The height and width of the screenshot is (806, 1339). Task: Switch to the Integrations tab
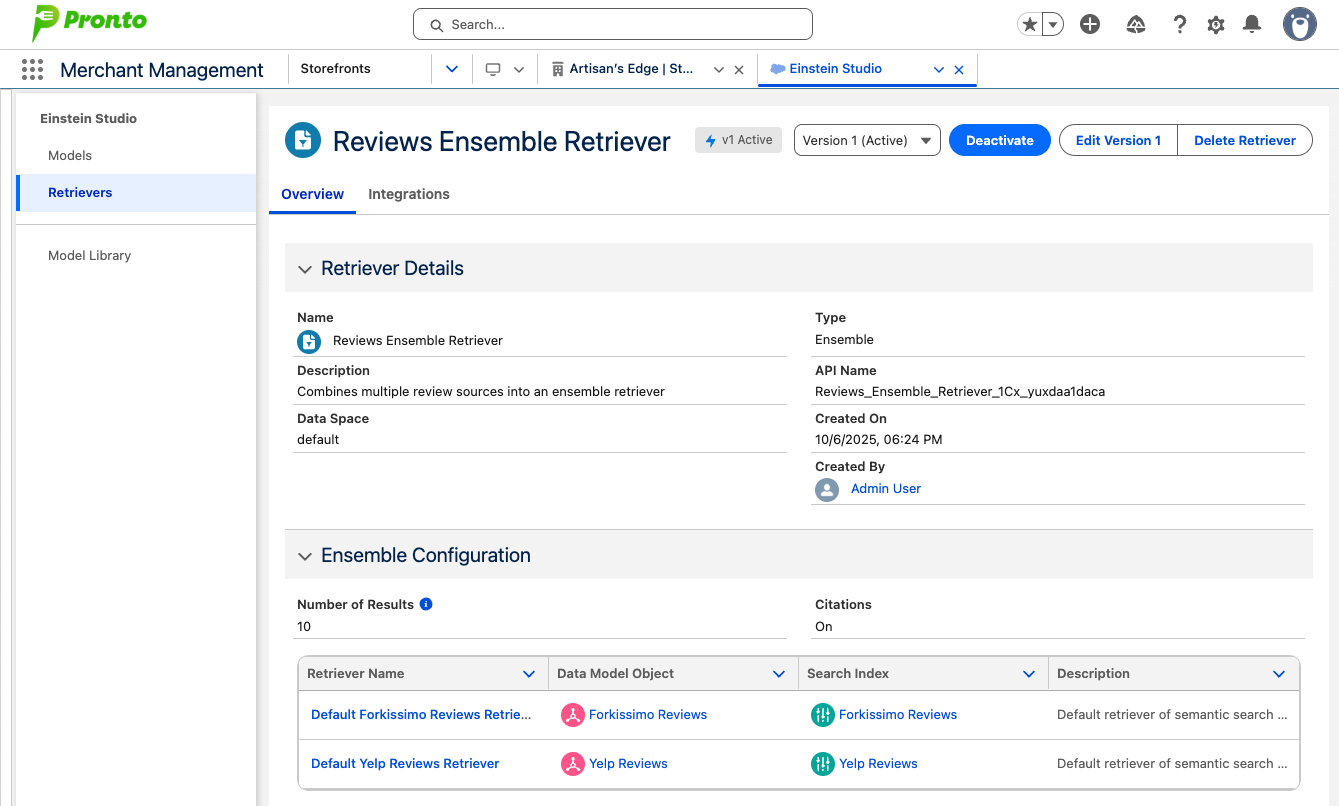tap(408, 194)
